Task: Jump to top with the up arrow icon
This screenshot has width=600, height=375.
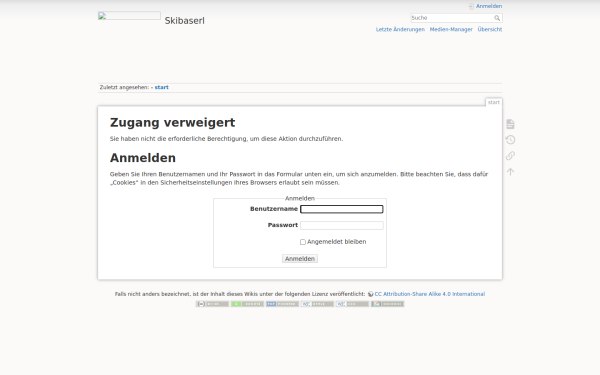Action: (510, 171)
